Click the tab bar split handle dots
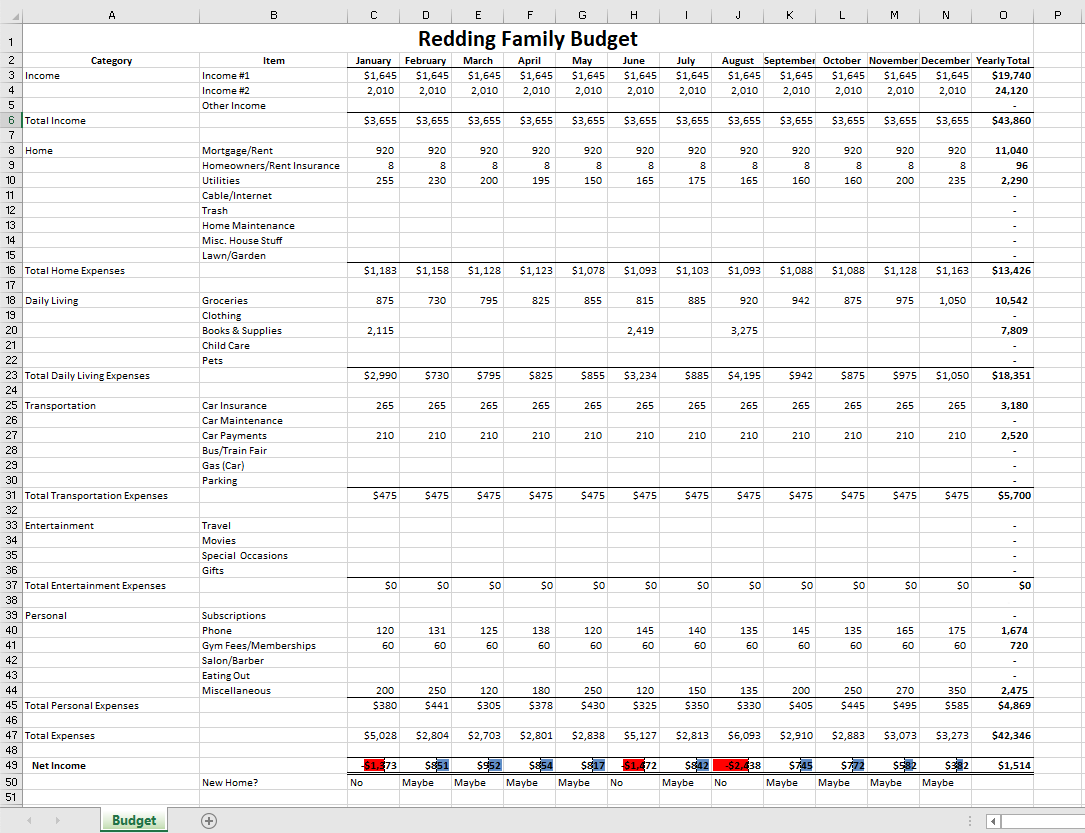This screenshot has height=833, width=1085. 970,821
